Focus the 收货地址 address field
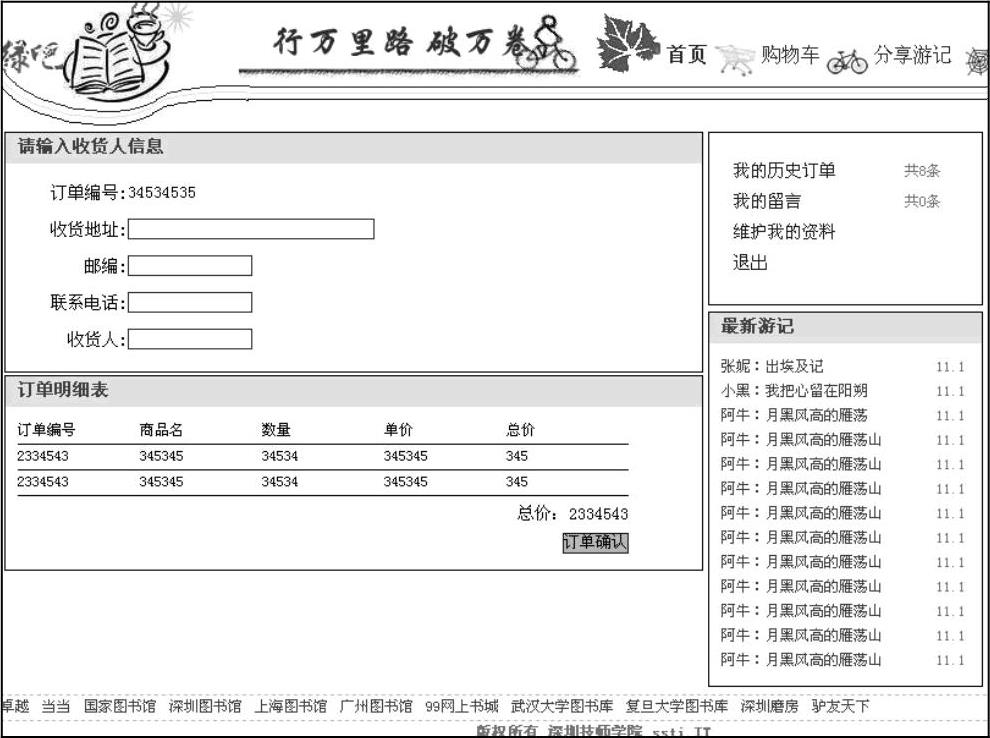 tap(251, 229)
